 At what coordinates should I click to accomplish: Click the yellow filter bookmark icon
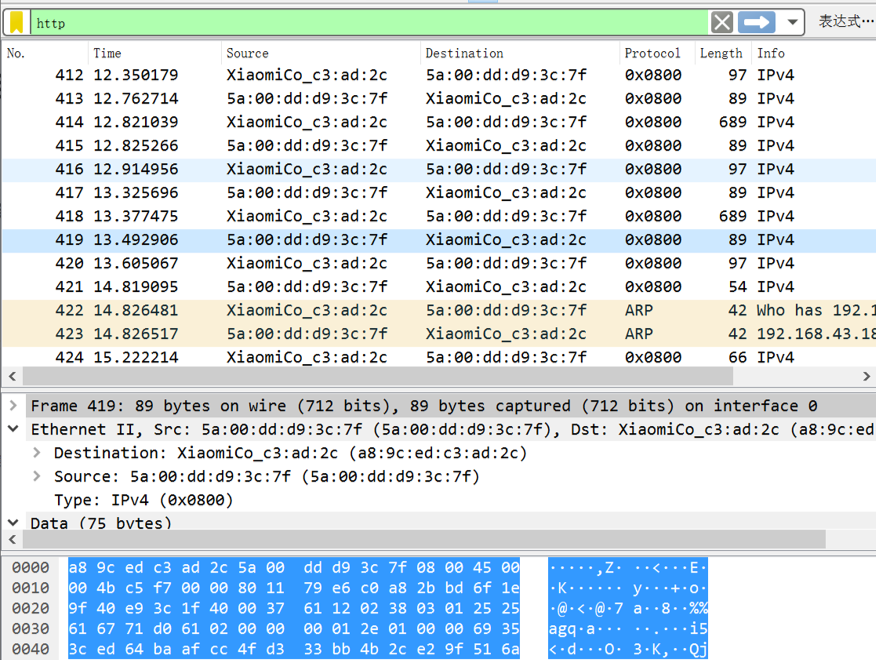(17, 23)
